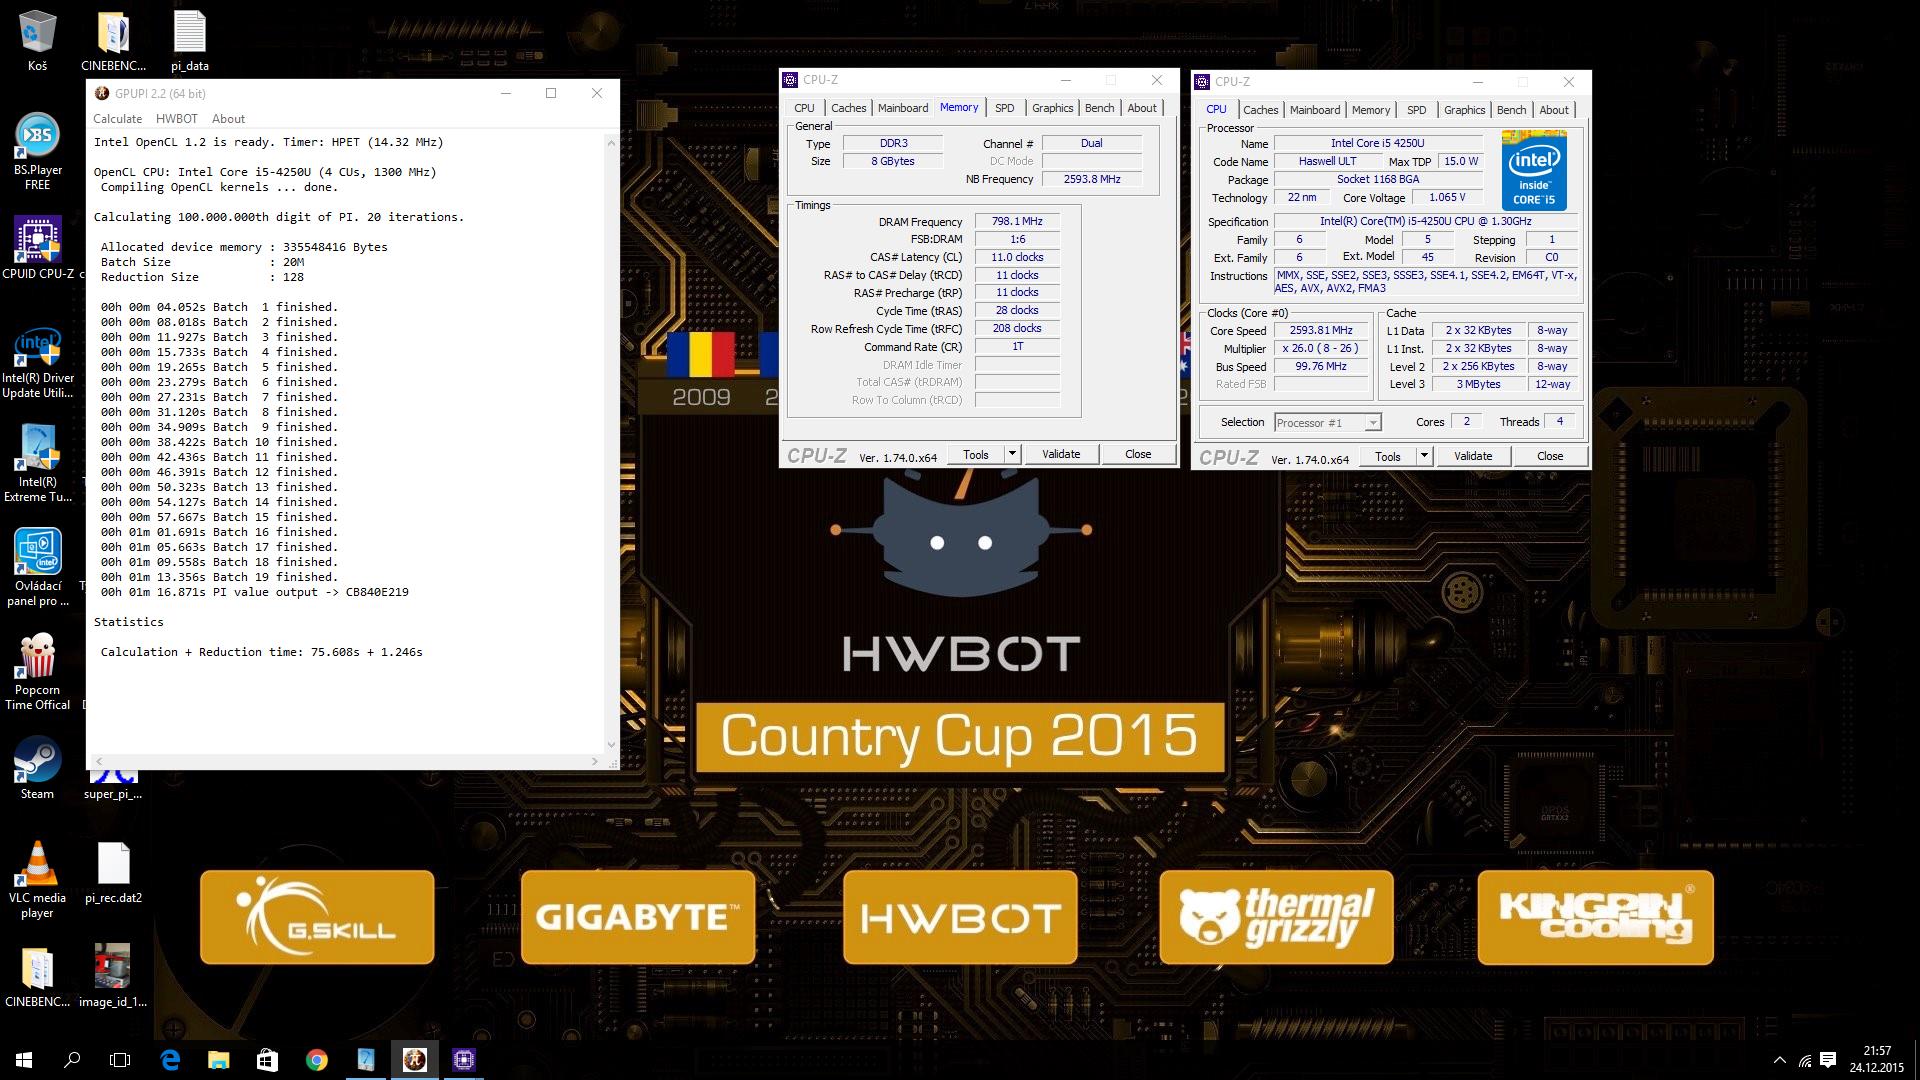The height and width of the screenshot is (1080, 1920).
Task: Open the pi_data file icon
Action: coord(190,40)
